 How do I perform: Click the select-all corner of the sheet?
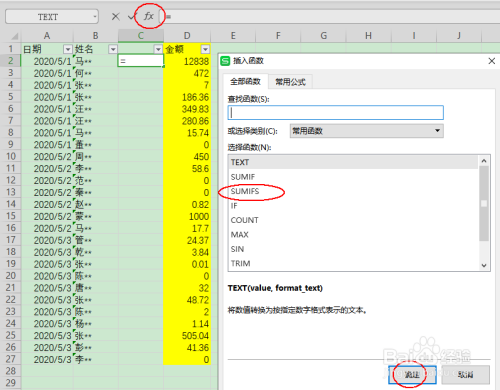tap(14, 36)
